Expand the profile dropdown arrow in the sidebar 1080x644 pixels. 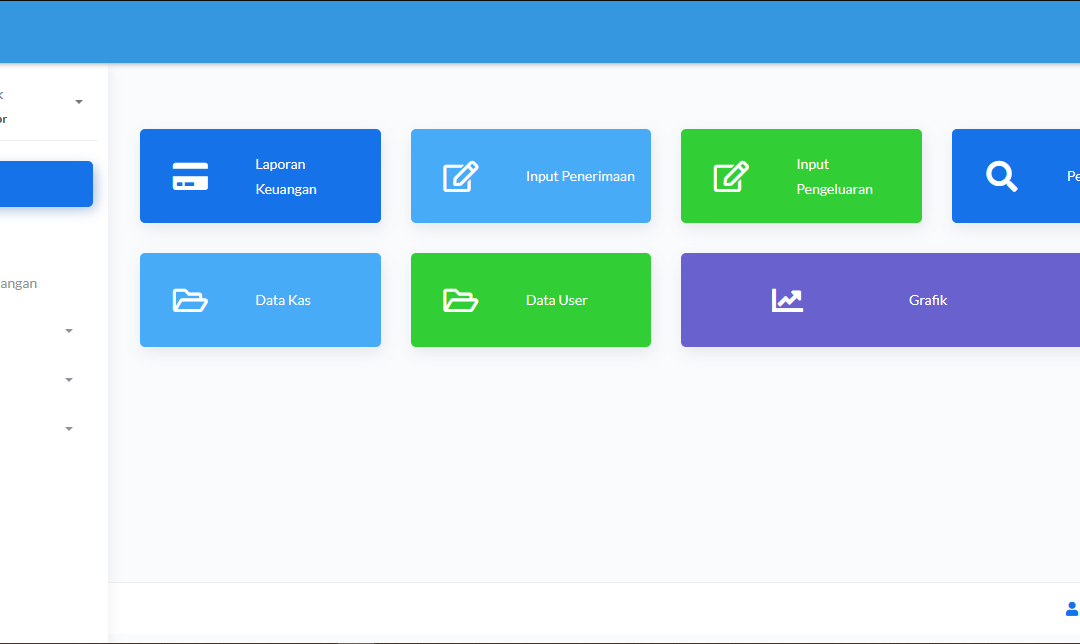[79, 102]
